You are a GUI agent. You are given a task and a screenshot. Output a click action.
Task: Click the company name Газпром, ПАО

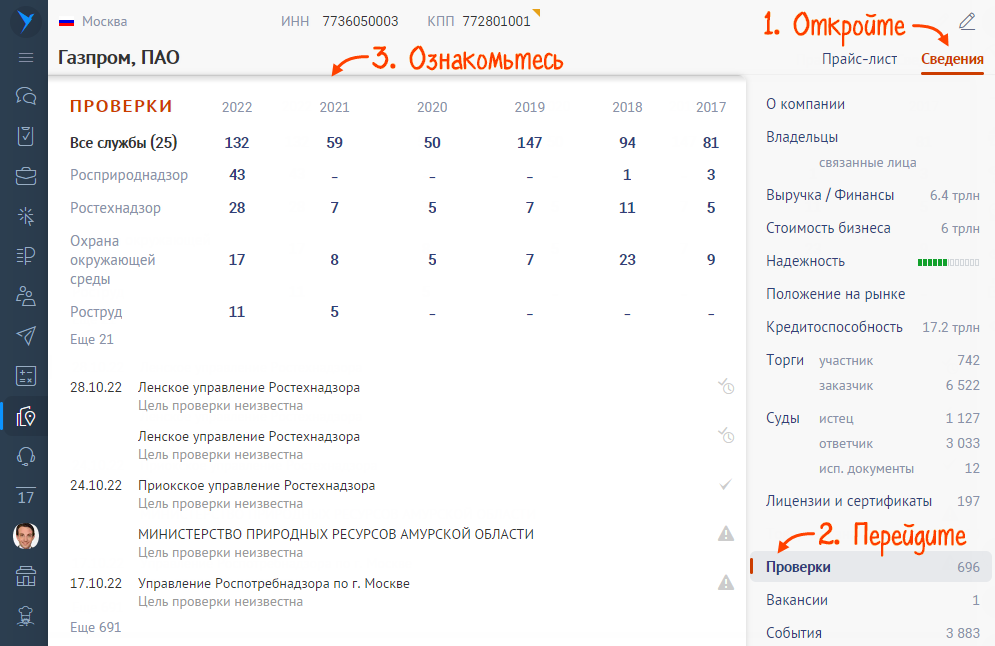(x=119, y=58)
